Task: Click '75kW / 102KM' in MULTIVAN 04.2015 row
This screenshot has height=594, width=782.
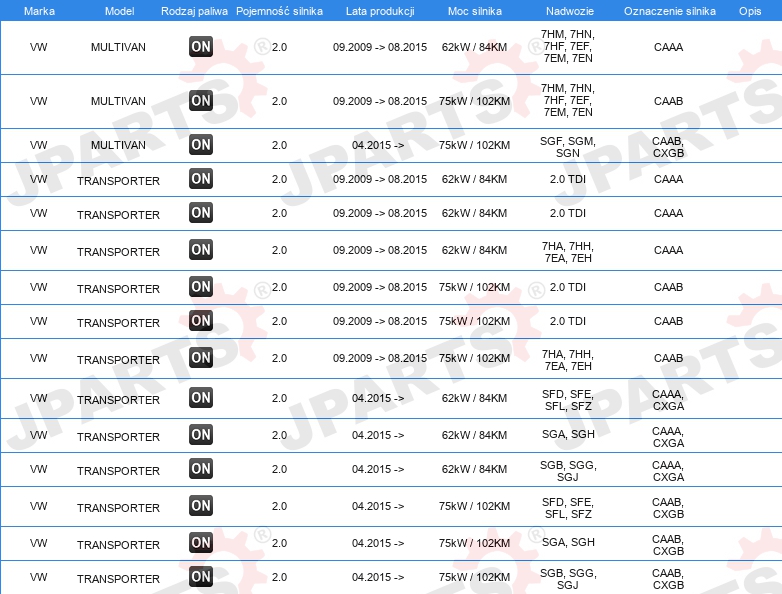Action: [474, 145]
